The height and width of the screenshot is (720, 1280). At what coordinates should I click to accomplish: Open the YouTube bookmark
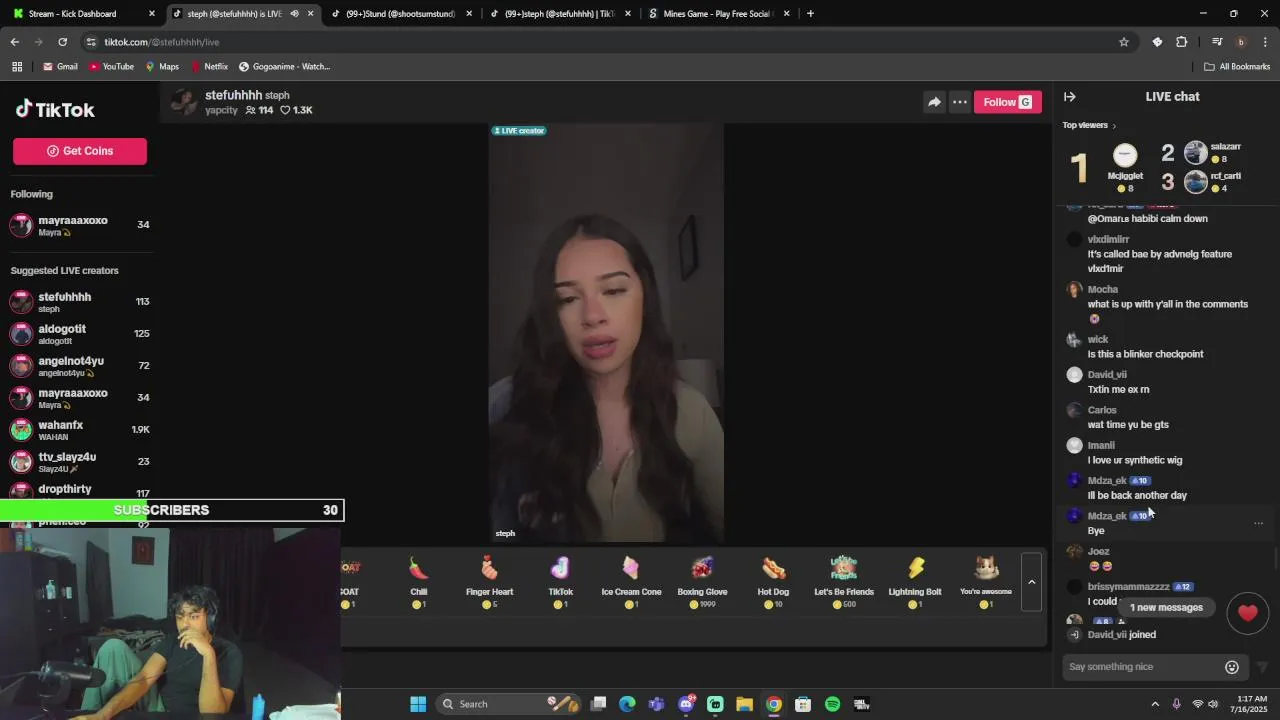tap(111, 67)
